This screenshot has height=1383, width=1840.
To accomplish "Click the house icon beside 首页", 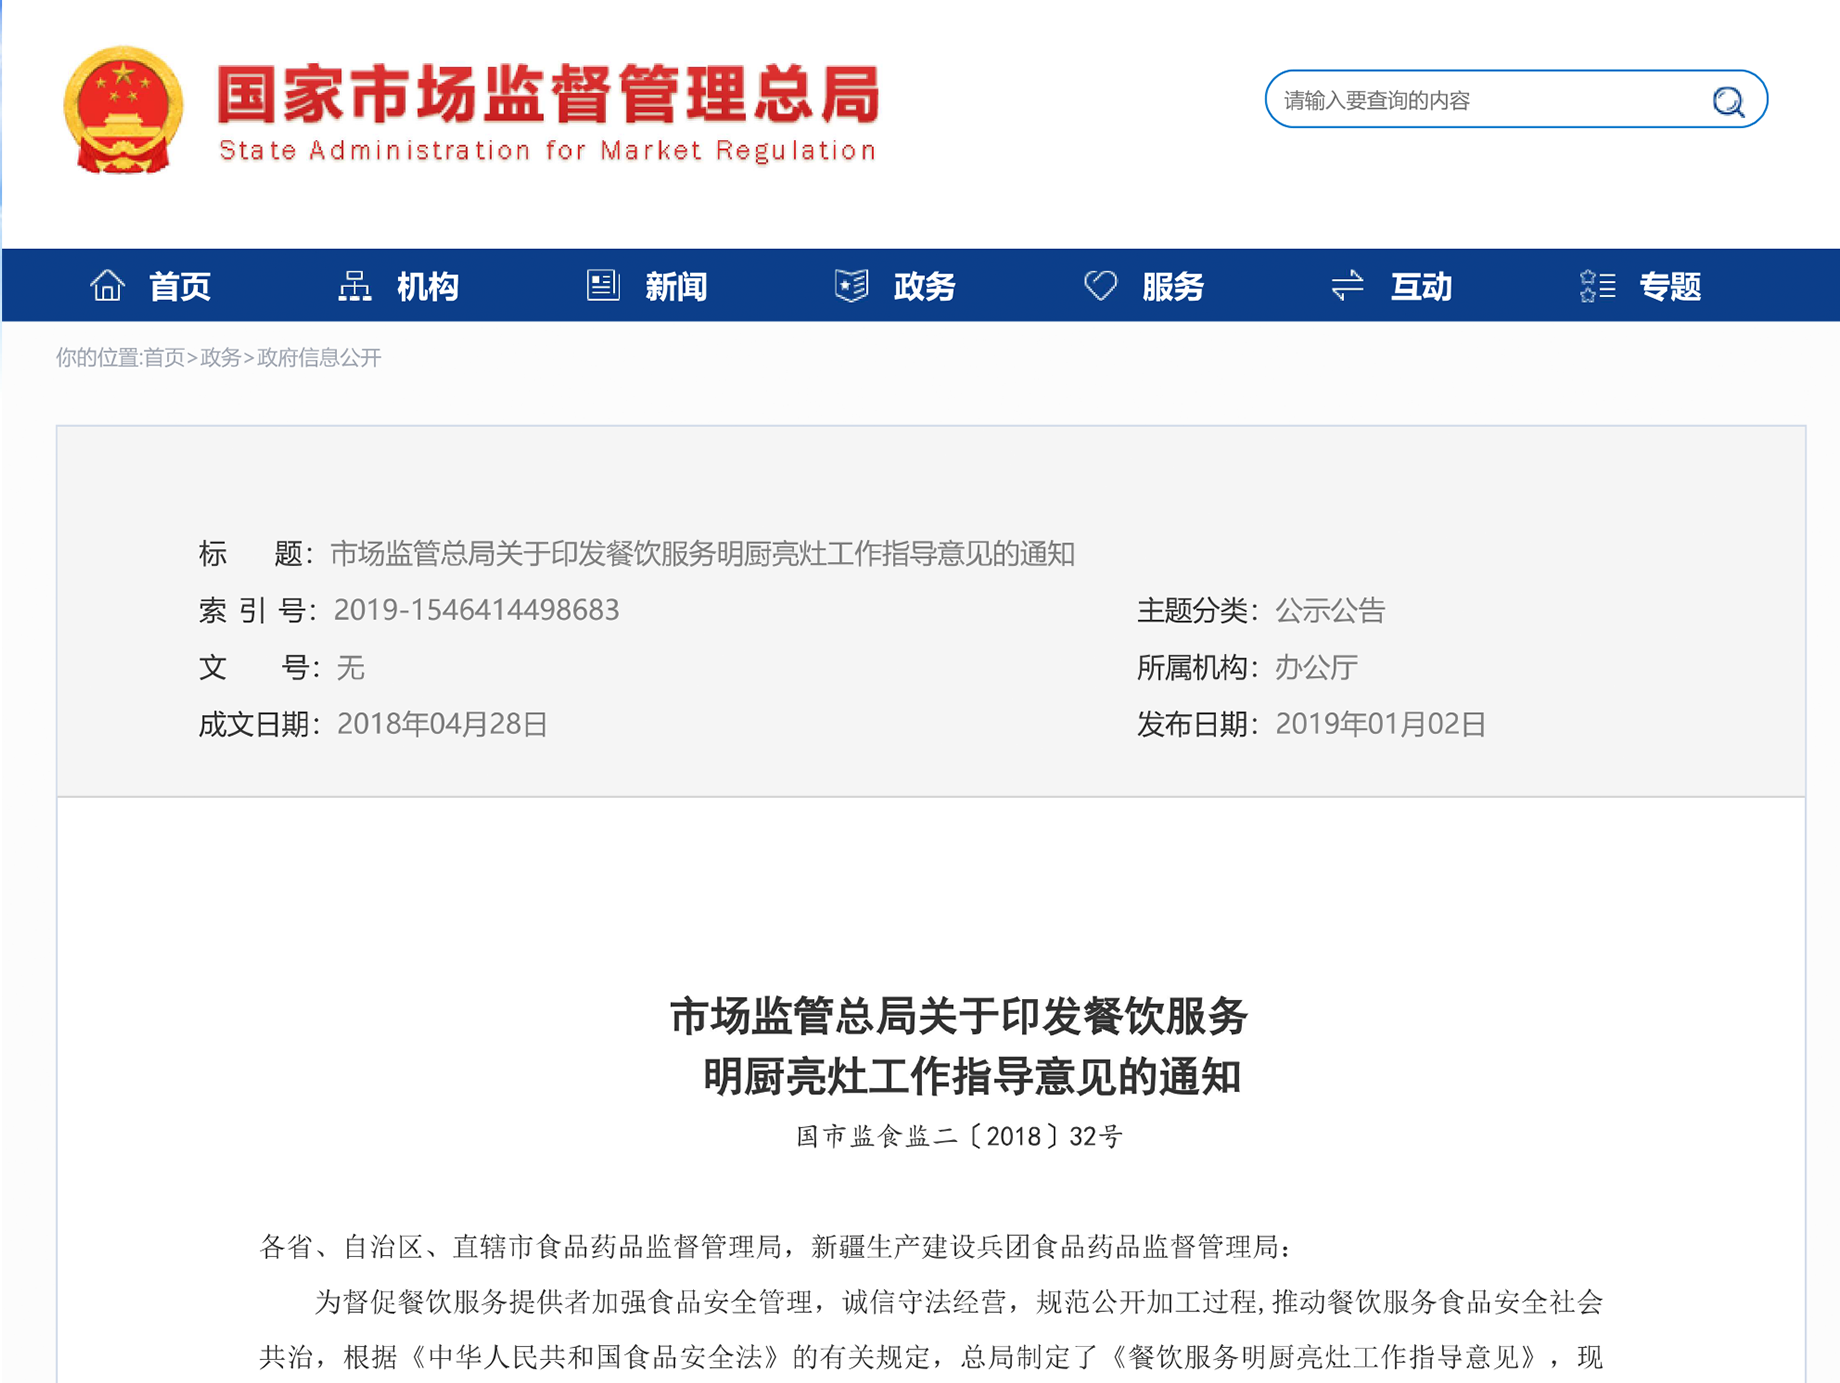I will 107,286.
